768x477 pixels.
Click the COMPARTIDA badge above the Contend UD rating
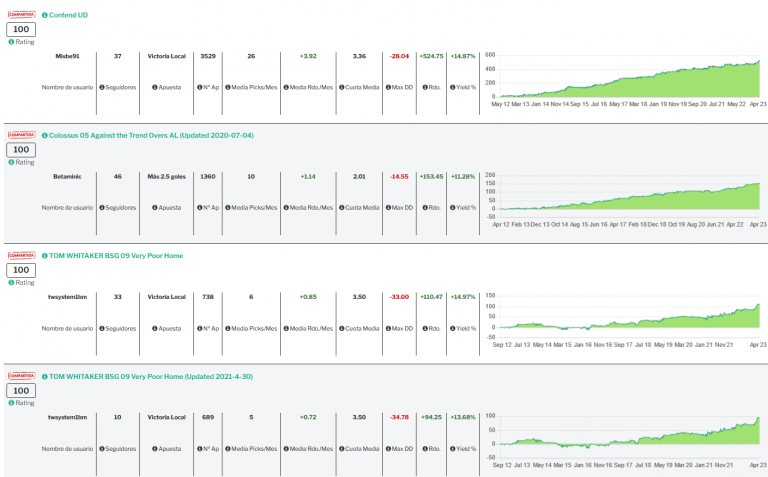(x=21, y=15)
